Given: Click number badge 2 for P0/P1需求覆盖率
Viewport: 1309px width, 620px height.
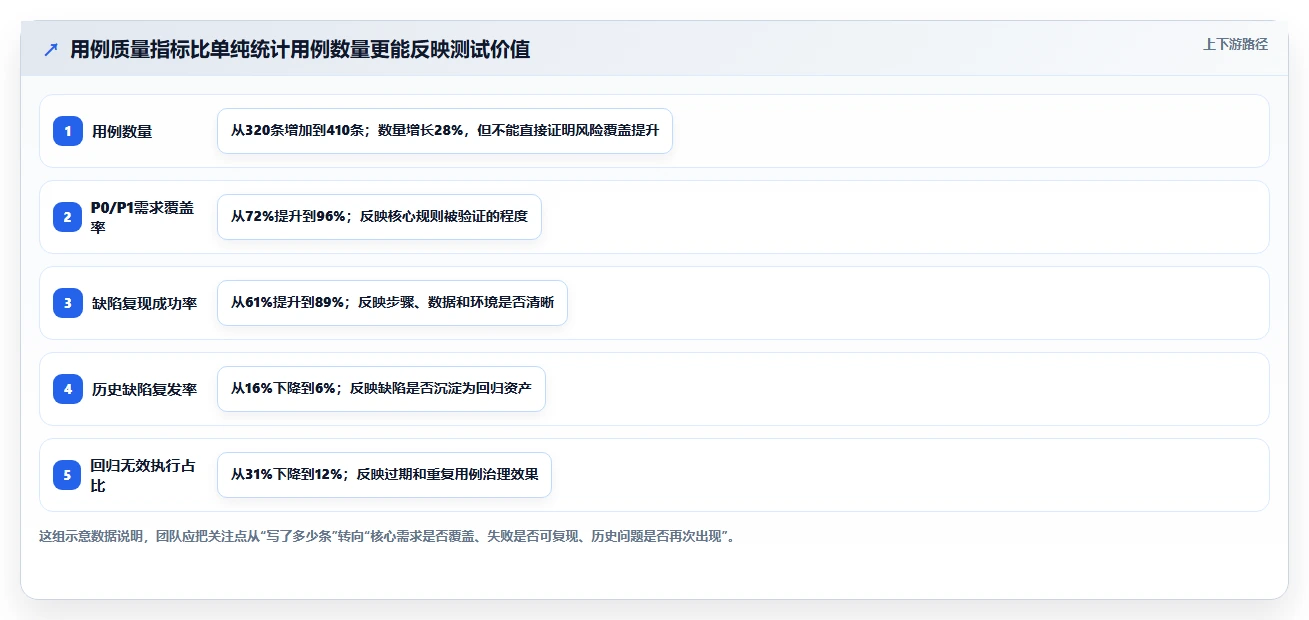Looking at the screenshot, I should (68, 217).
